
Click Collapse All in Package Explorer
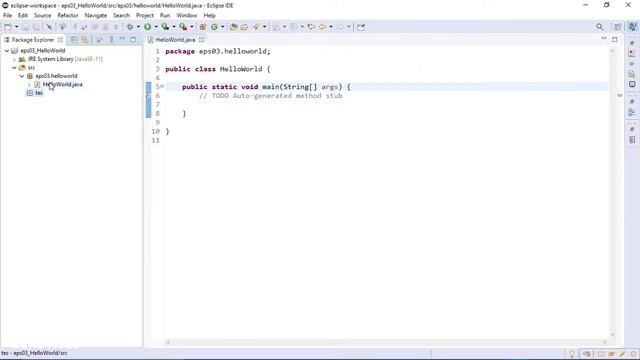coord(74,40)
